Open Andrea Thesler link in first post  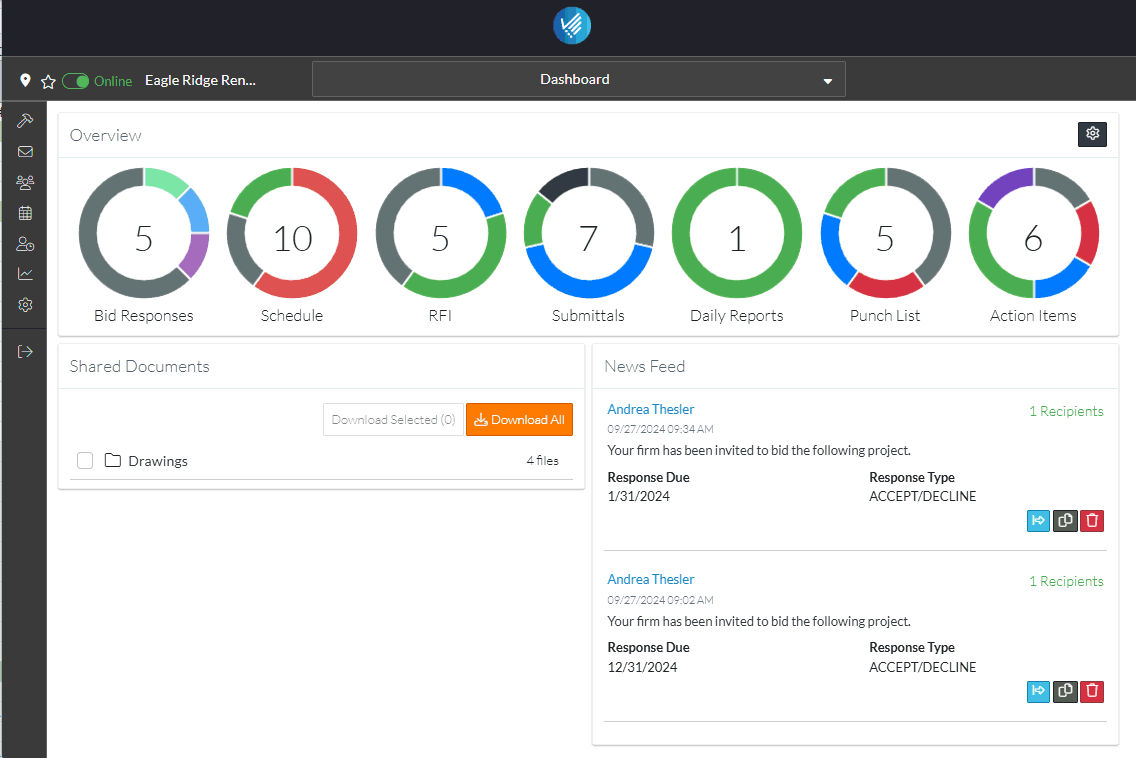(x=650, y=409)
